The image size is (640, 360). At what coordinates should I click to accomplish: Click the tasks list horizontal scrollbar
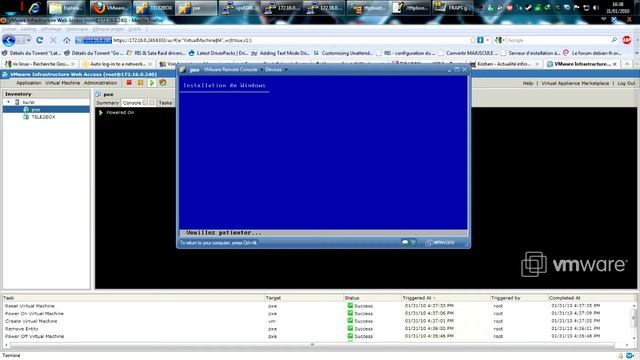pyautogui.click(x=312, y=345)
